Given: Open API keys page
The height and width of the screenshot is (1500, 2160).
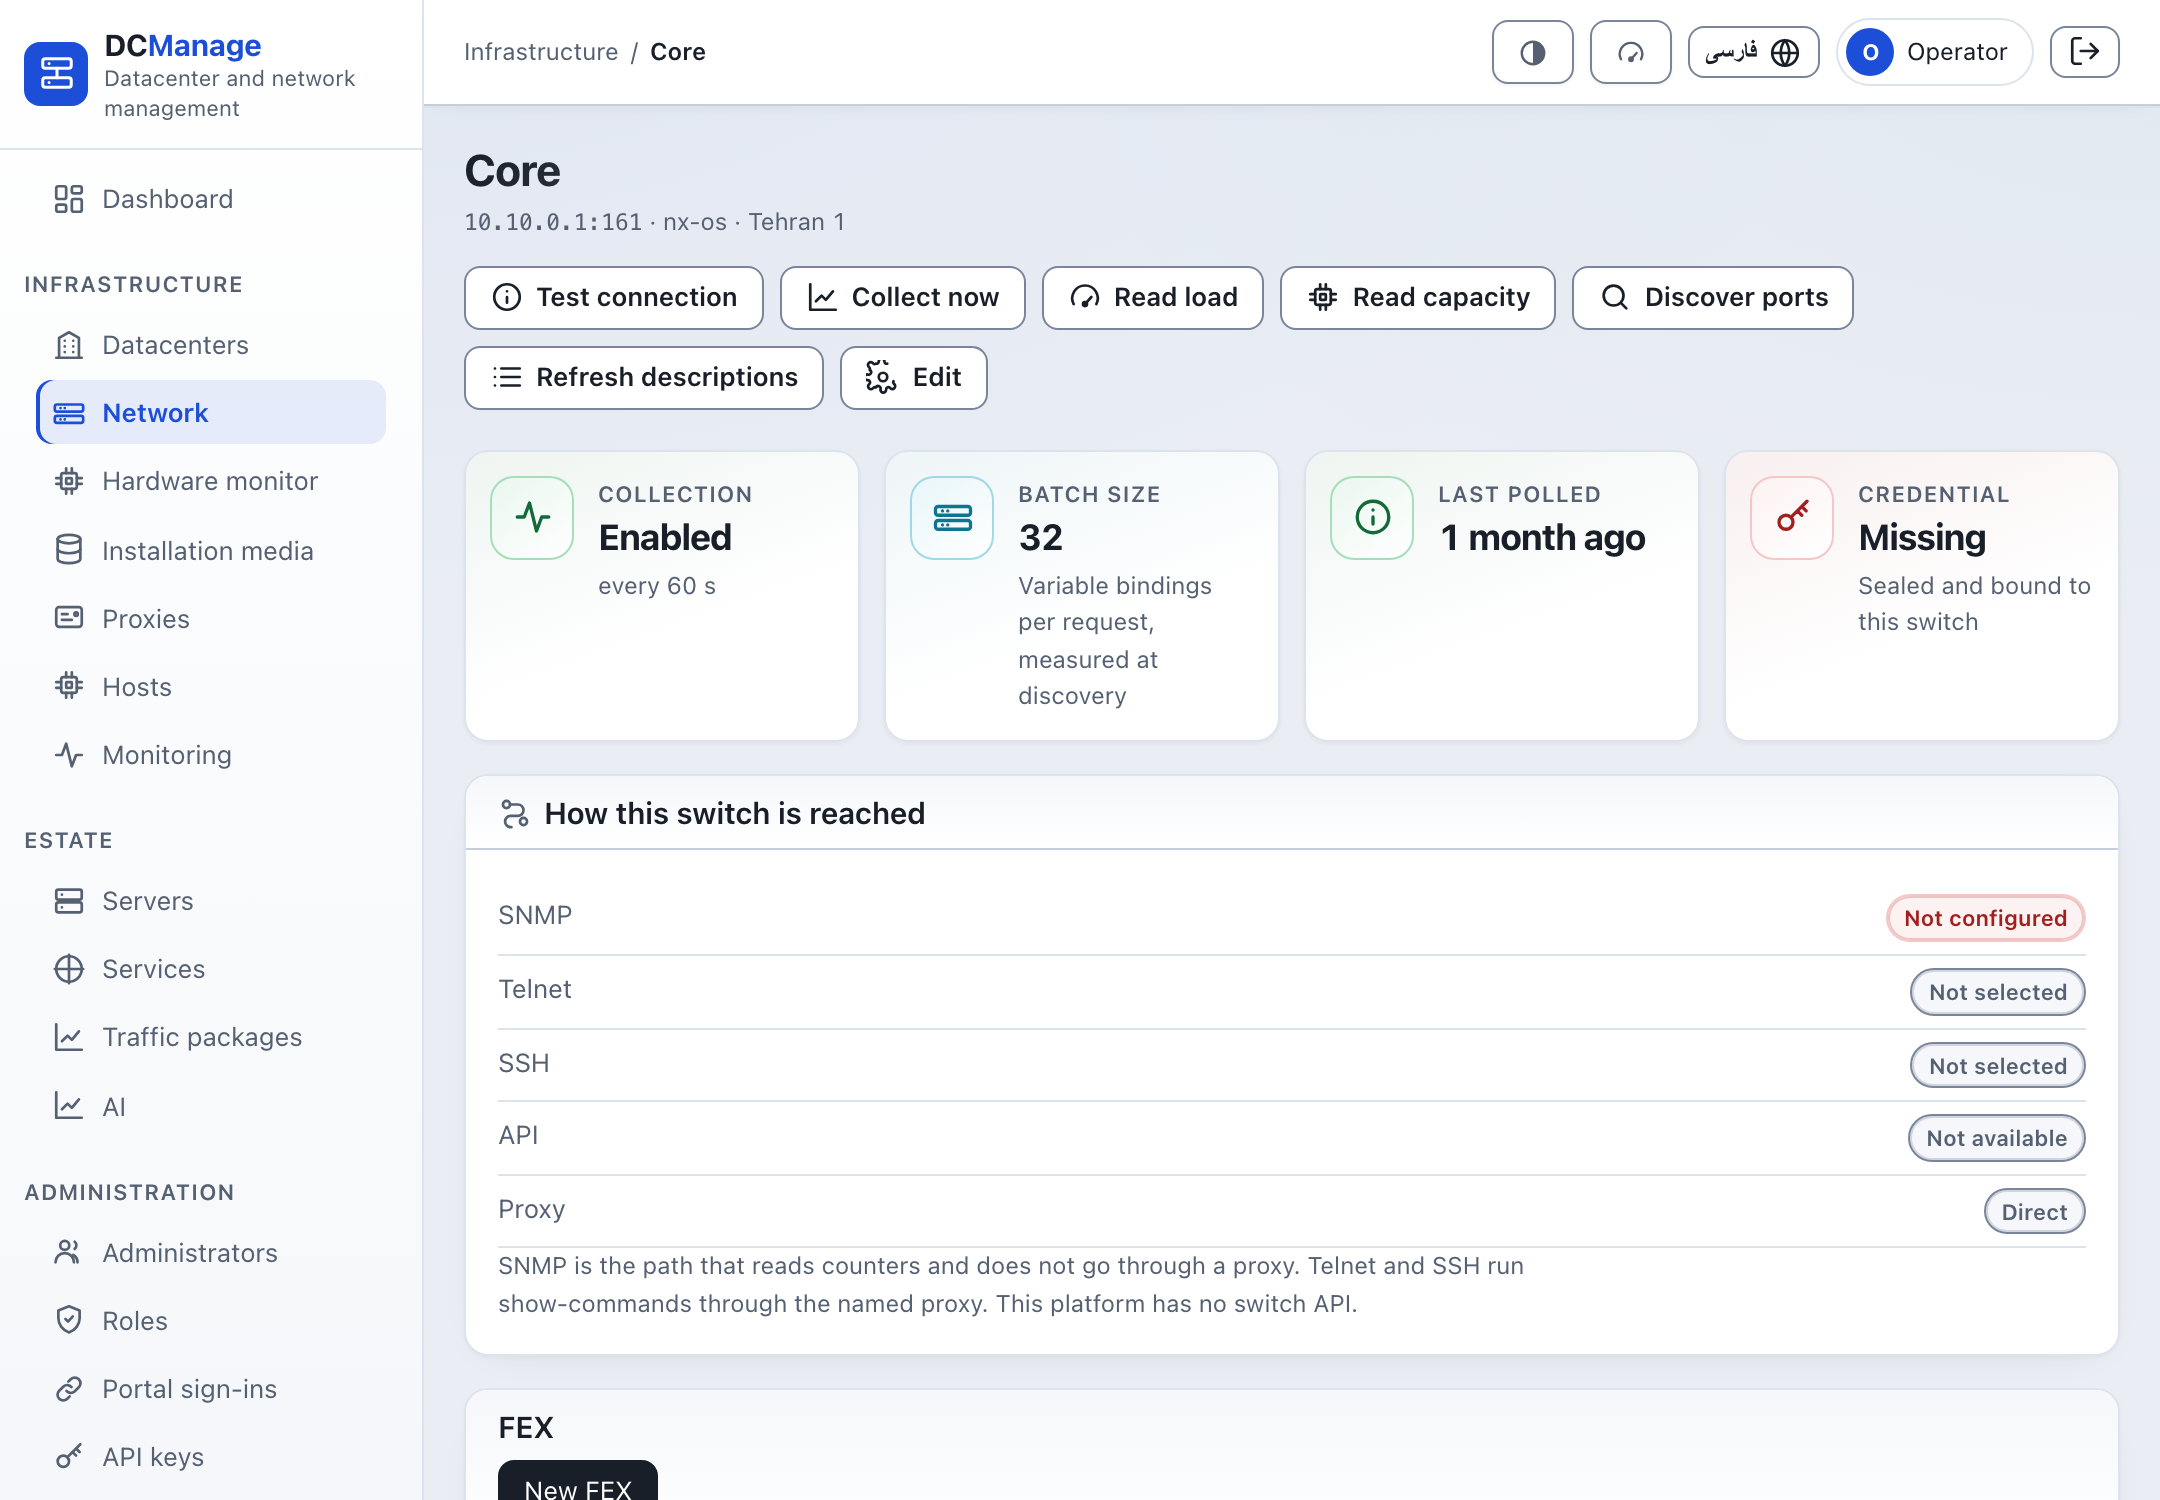Looking at the screenshot, I should pyautogui.click(x=210, y=1457).
